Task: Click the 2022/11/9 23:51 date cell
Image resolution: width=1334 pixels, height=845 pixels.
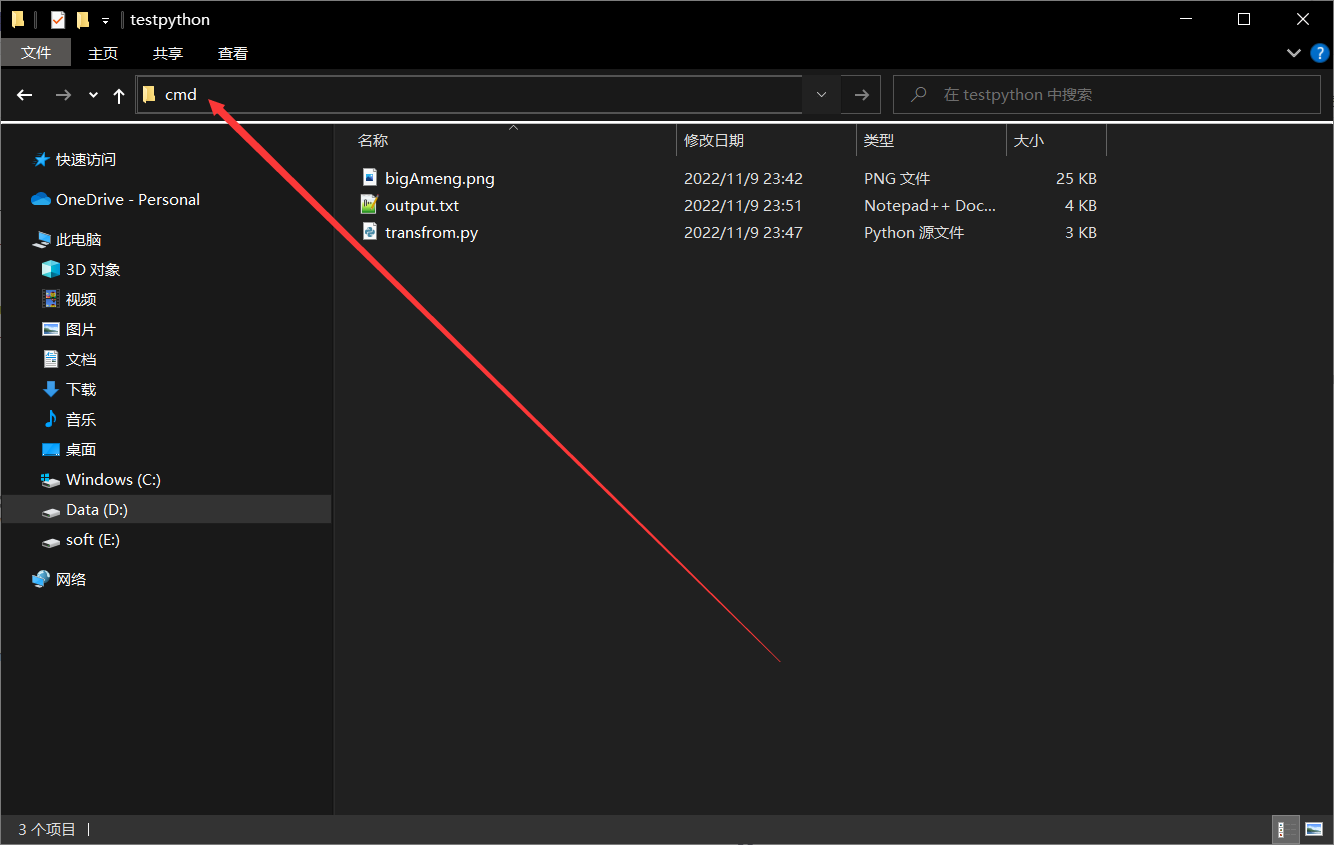Action: [x=743, y=206]
